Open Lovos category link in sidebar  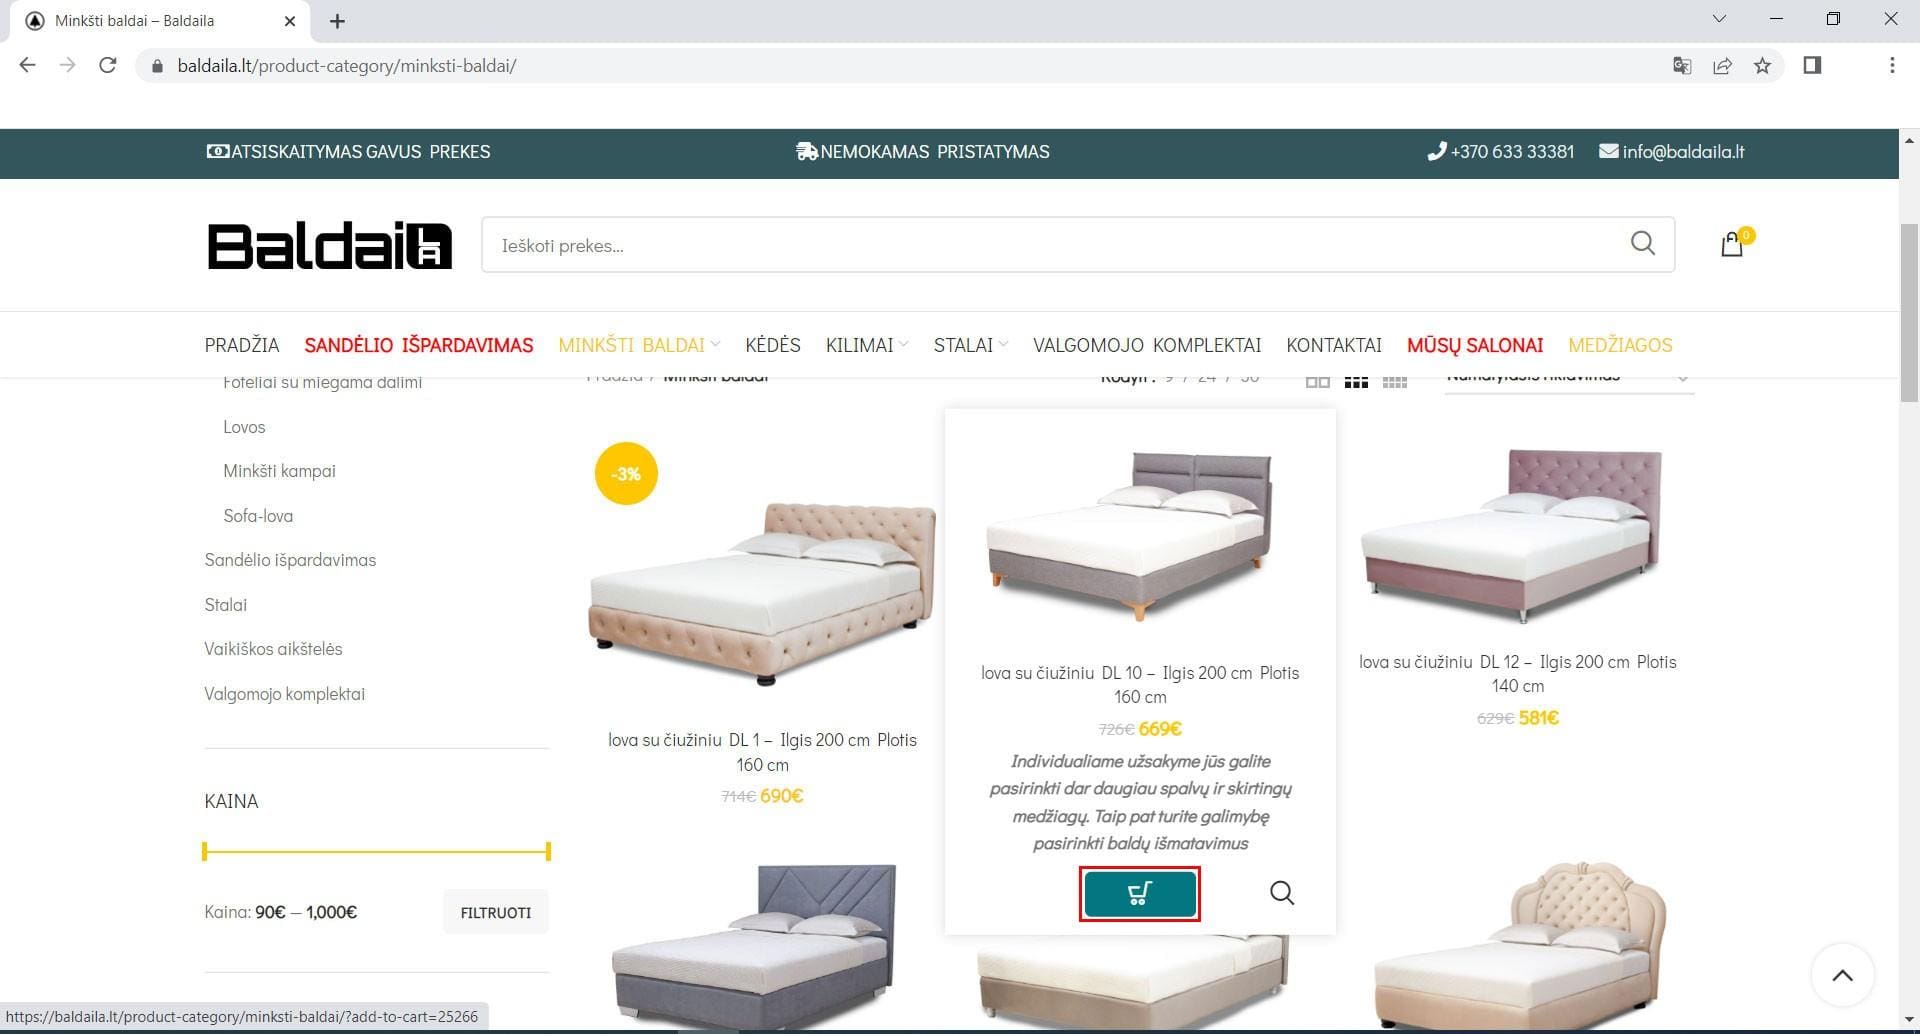pos(244,427)
